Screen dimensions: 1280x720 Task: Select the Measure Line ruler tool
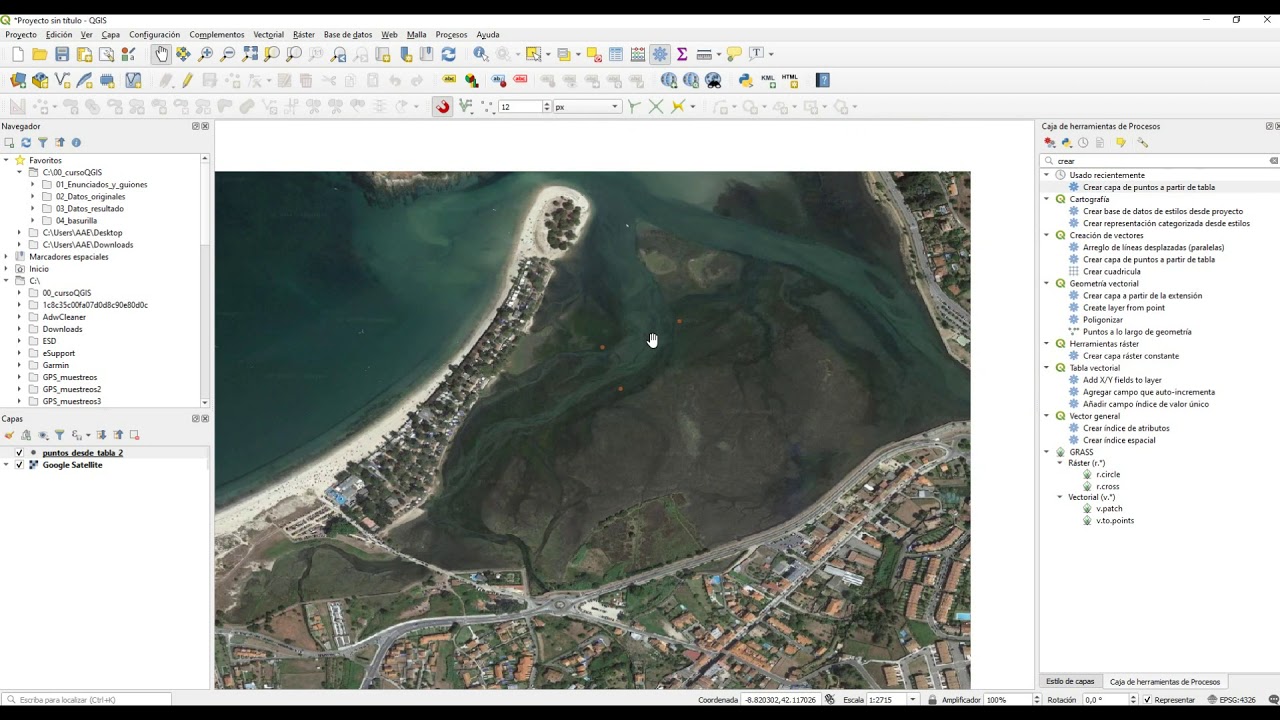[x=704, y=54]
